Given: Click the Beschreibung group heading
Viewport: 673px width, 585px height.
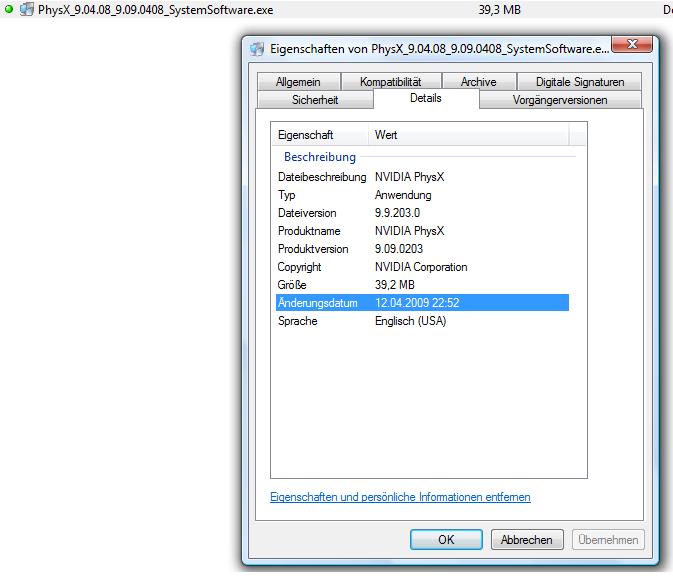Looking at the screenshot, I should pyautogui.click(x=320, y=157).
